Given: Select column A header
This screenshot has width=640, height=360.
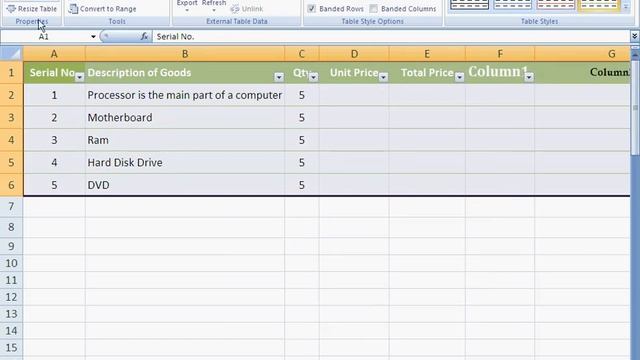Looking at the screenshot, I should [x=54, y=54].
